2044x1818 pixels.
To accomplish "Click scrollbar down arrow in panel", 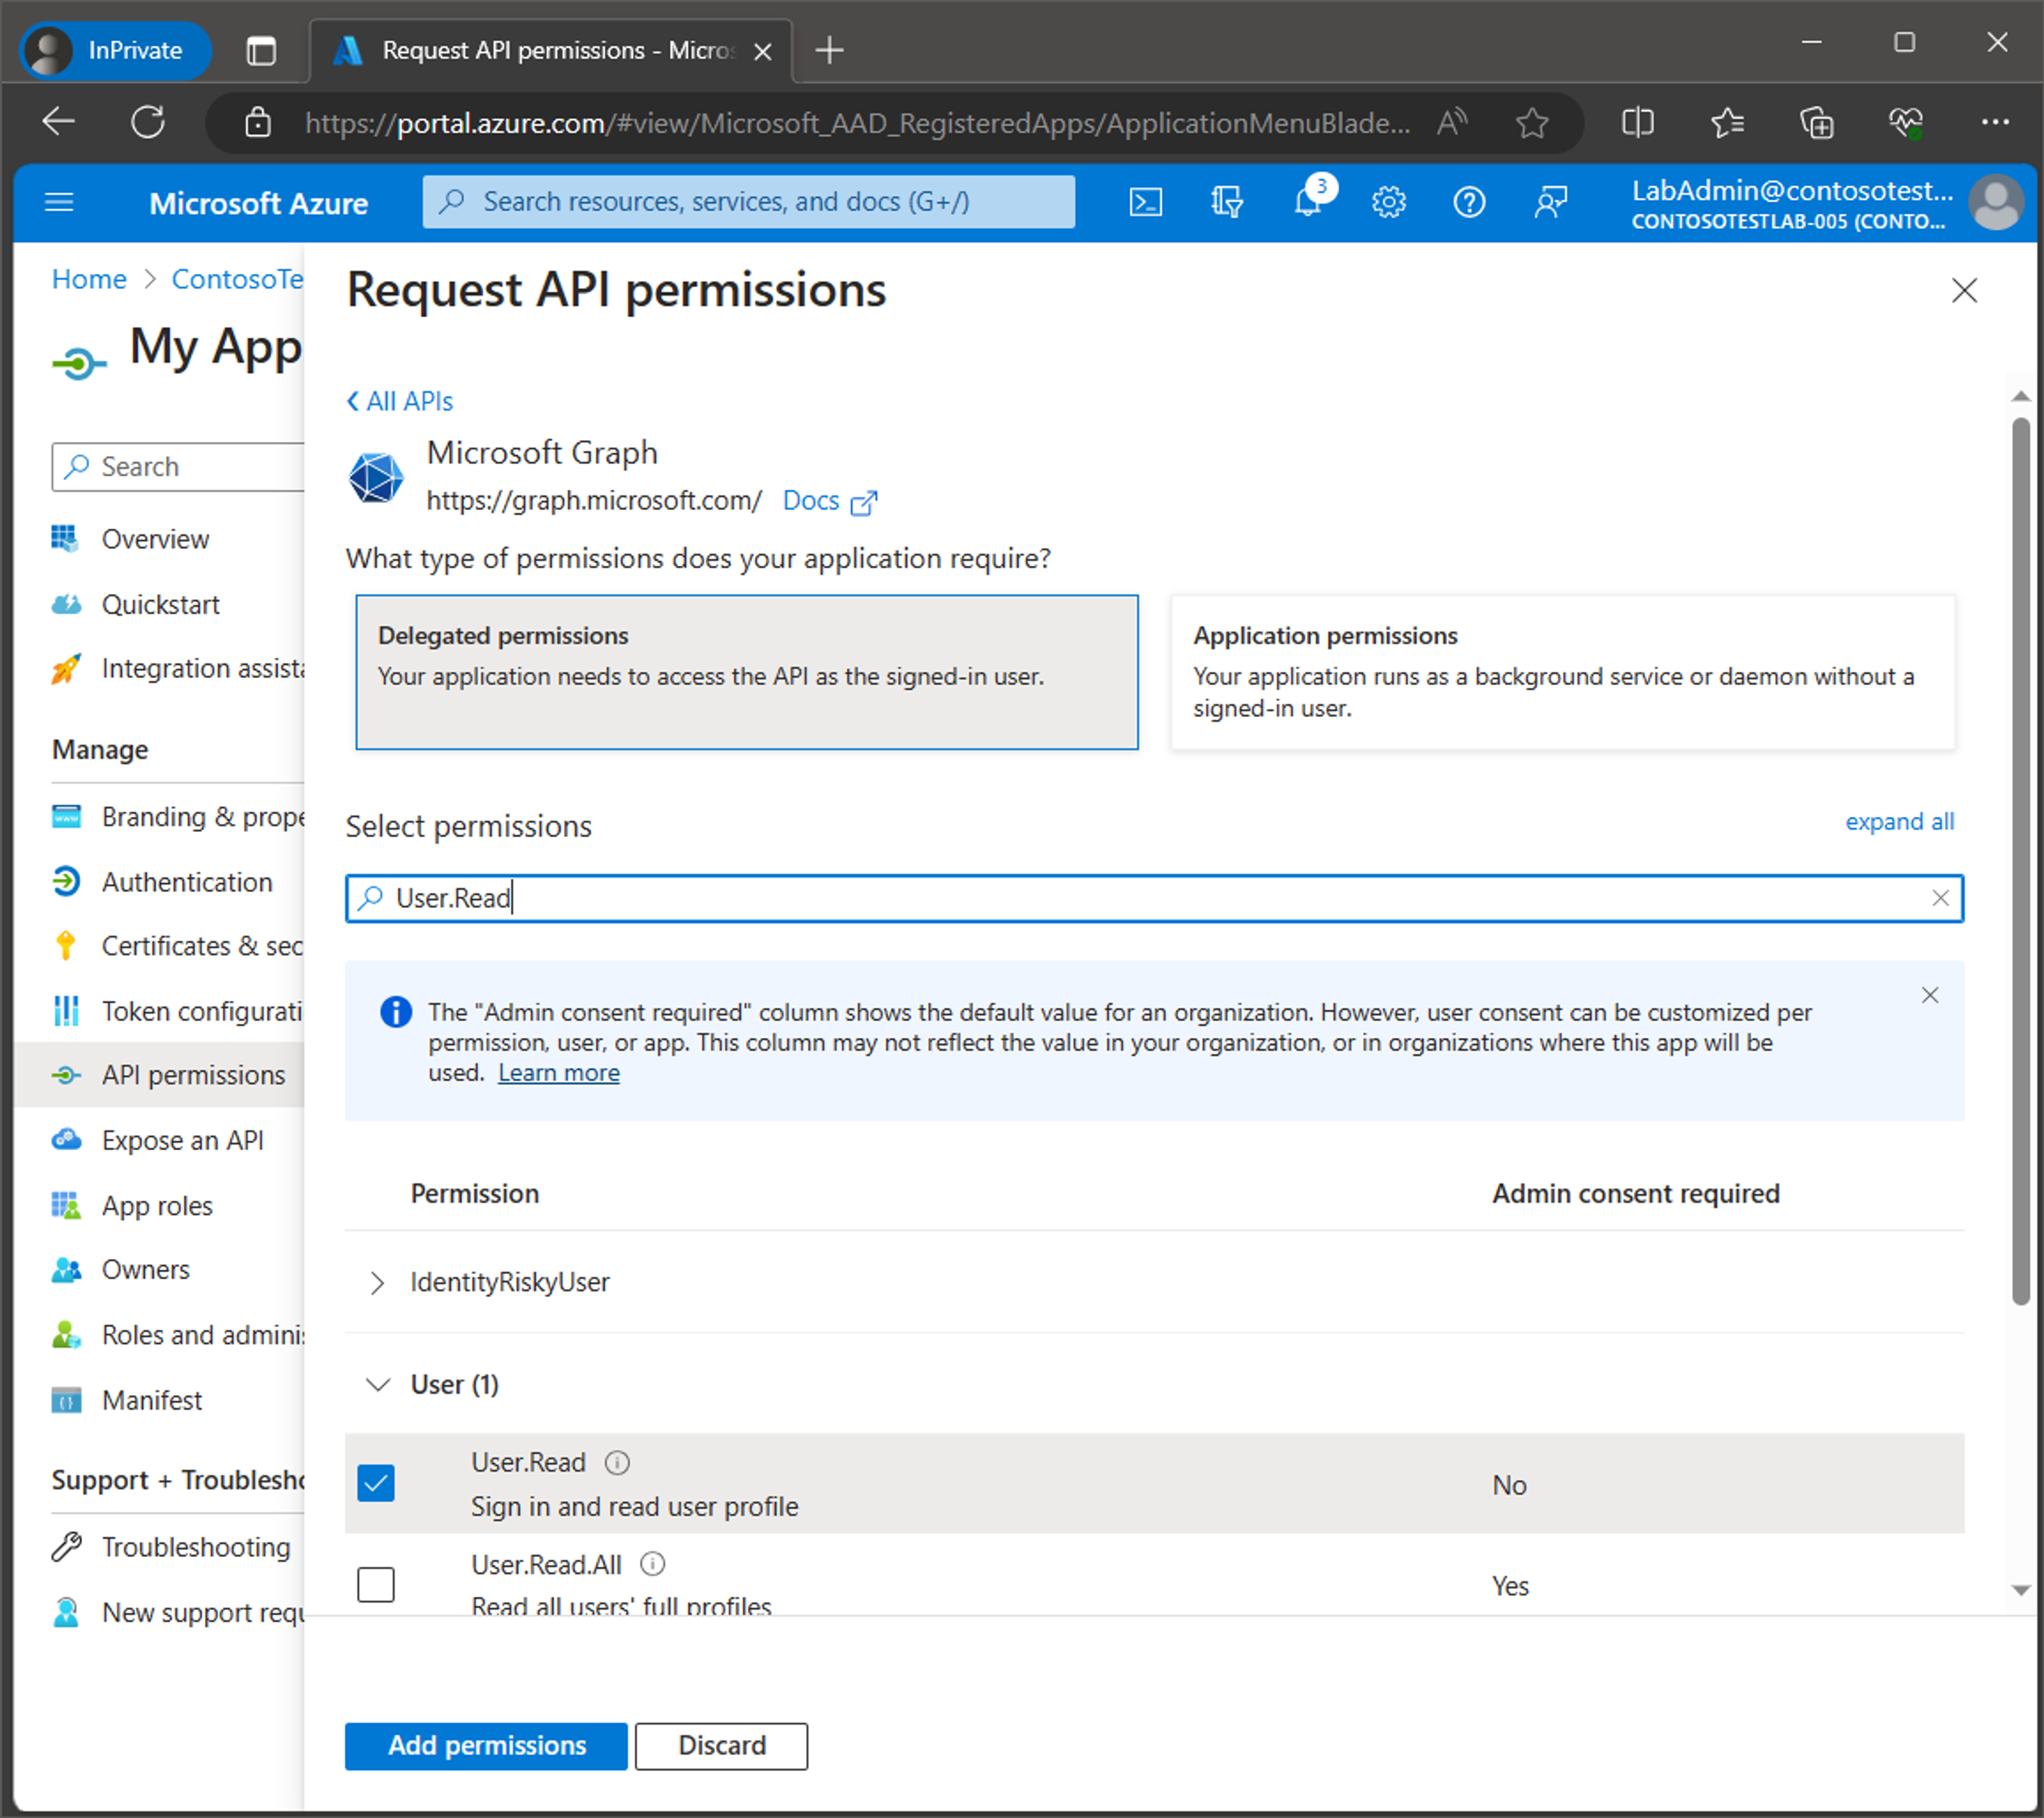I will [2020, 1591].
